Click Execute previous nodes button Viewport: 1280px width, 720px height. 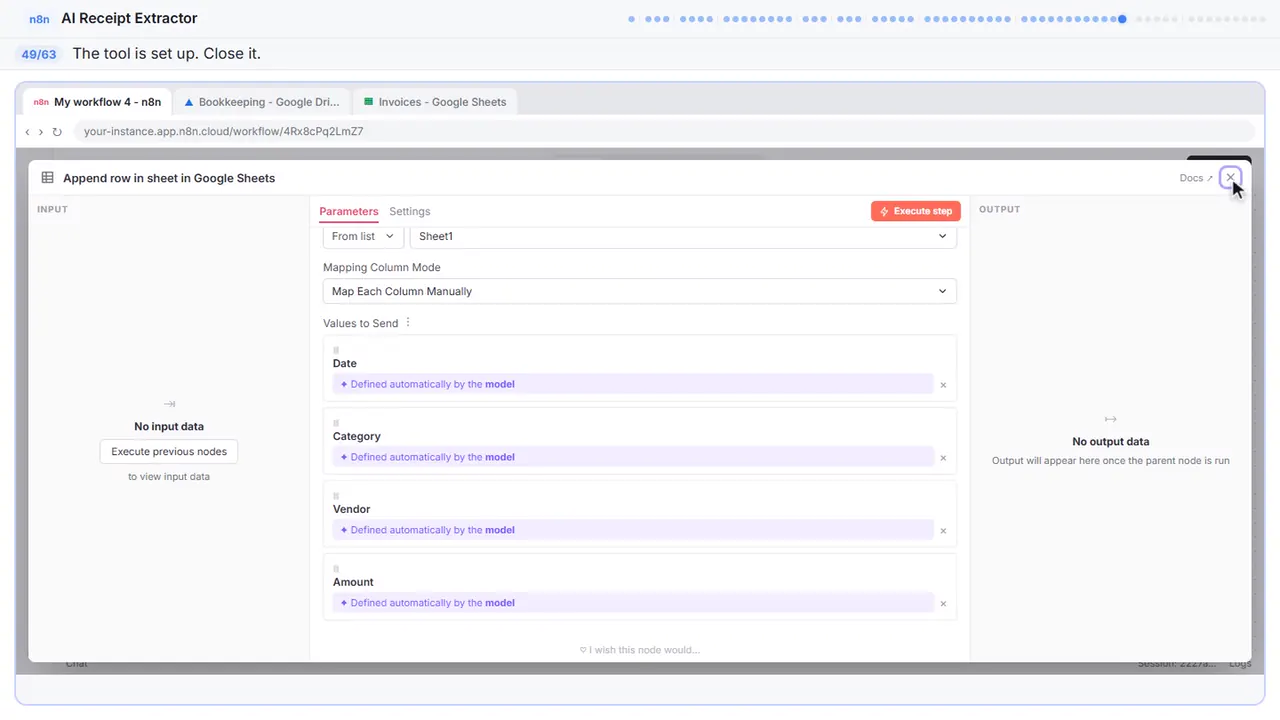[169, 452]
